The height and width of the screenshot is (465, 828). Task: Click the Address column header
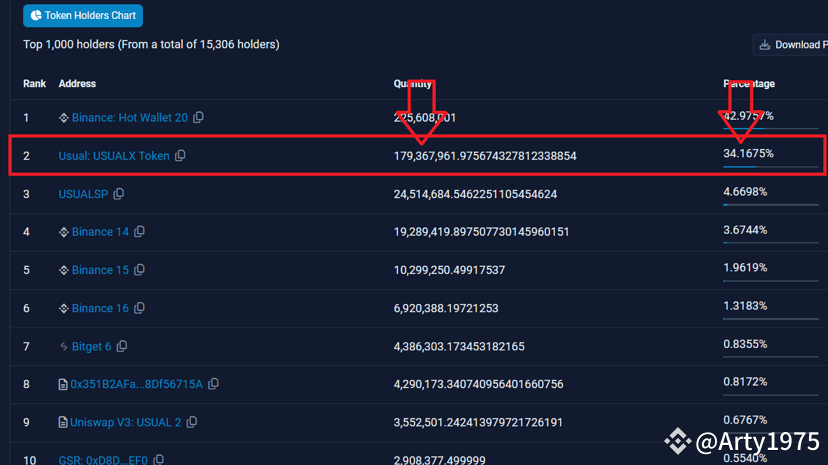[x=77, y=83]
